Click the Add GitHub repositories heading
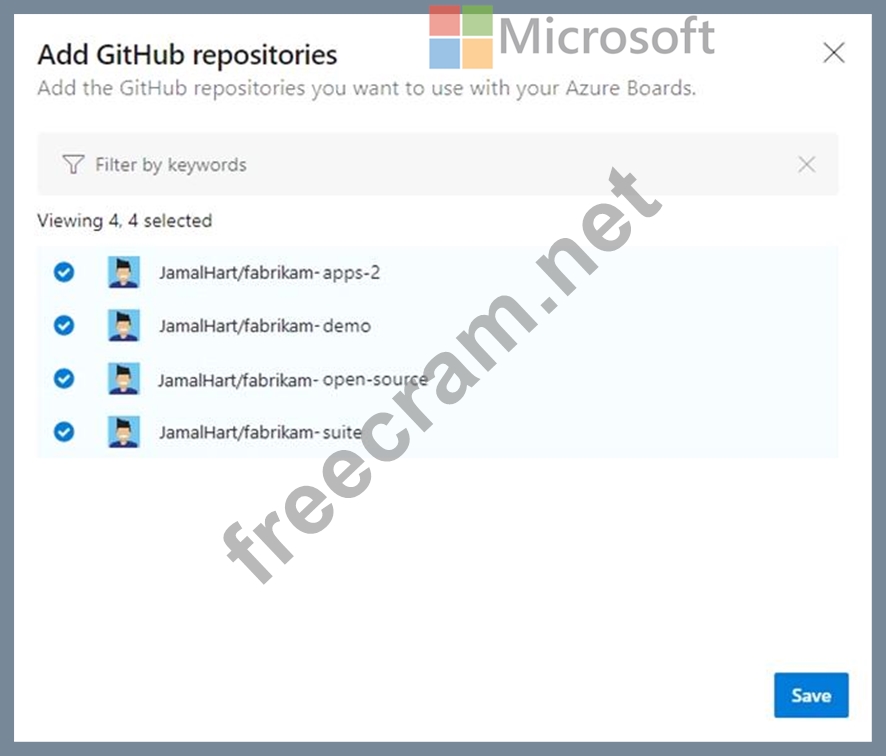The height and width of the screenshot is (756, 886). [187, 55]
